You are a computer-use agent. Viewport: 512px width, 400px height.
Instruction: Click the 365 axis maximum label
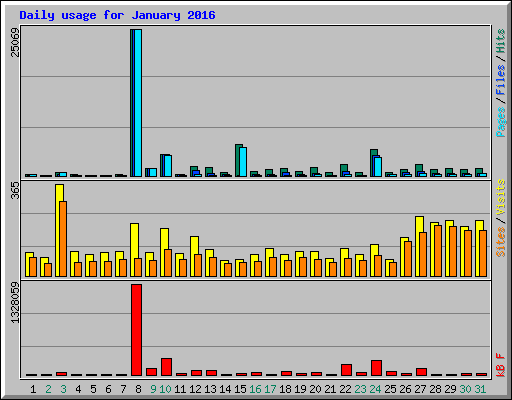click(15, 190)
